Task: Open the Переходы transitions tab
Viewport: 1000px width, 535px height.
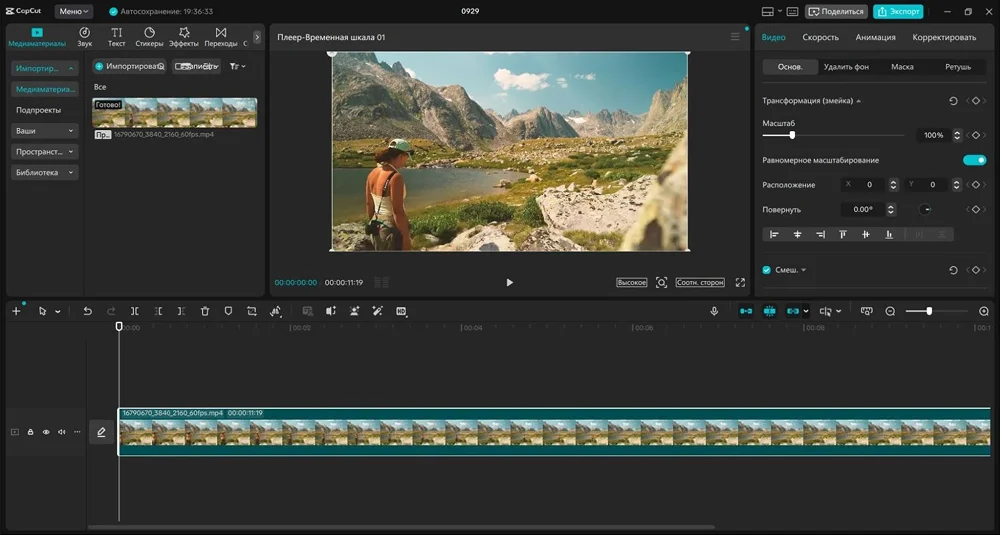Action: click(221, 36)
